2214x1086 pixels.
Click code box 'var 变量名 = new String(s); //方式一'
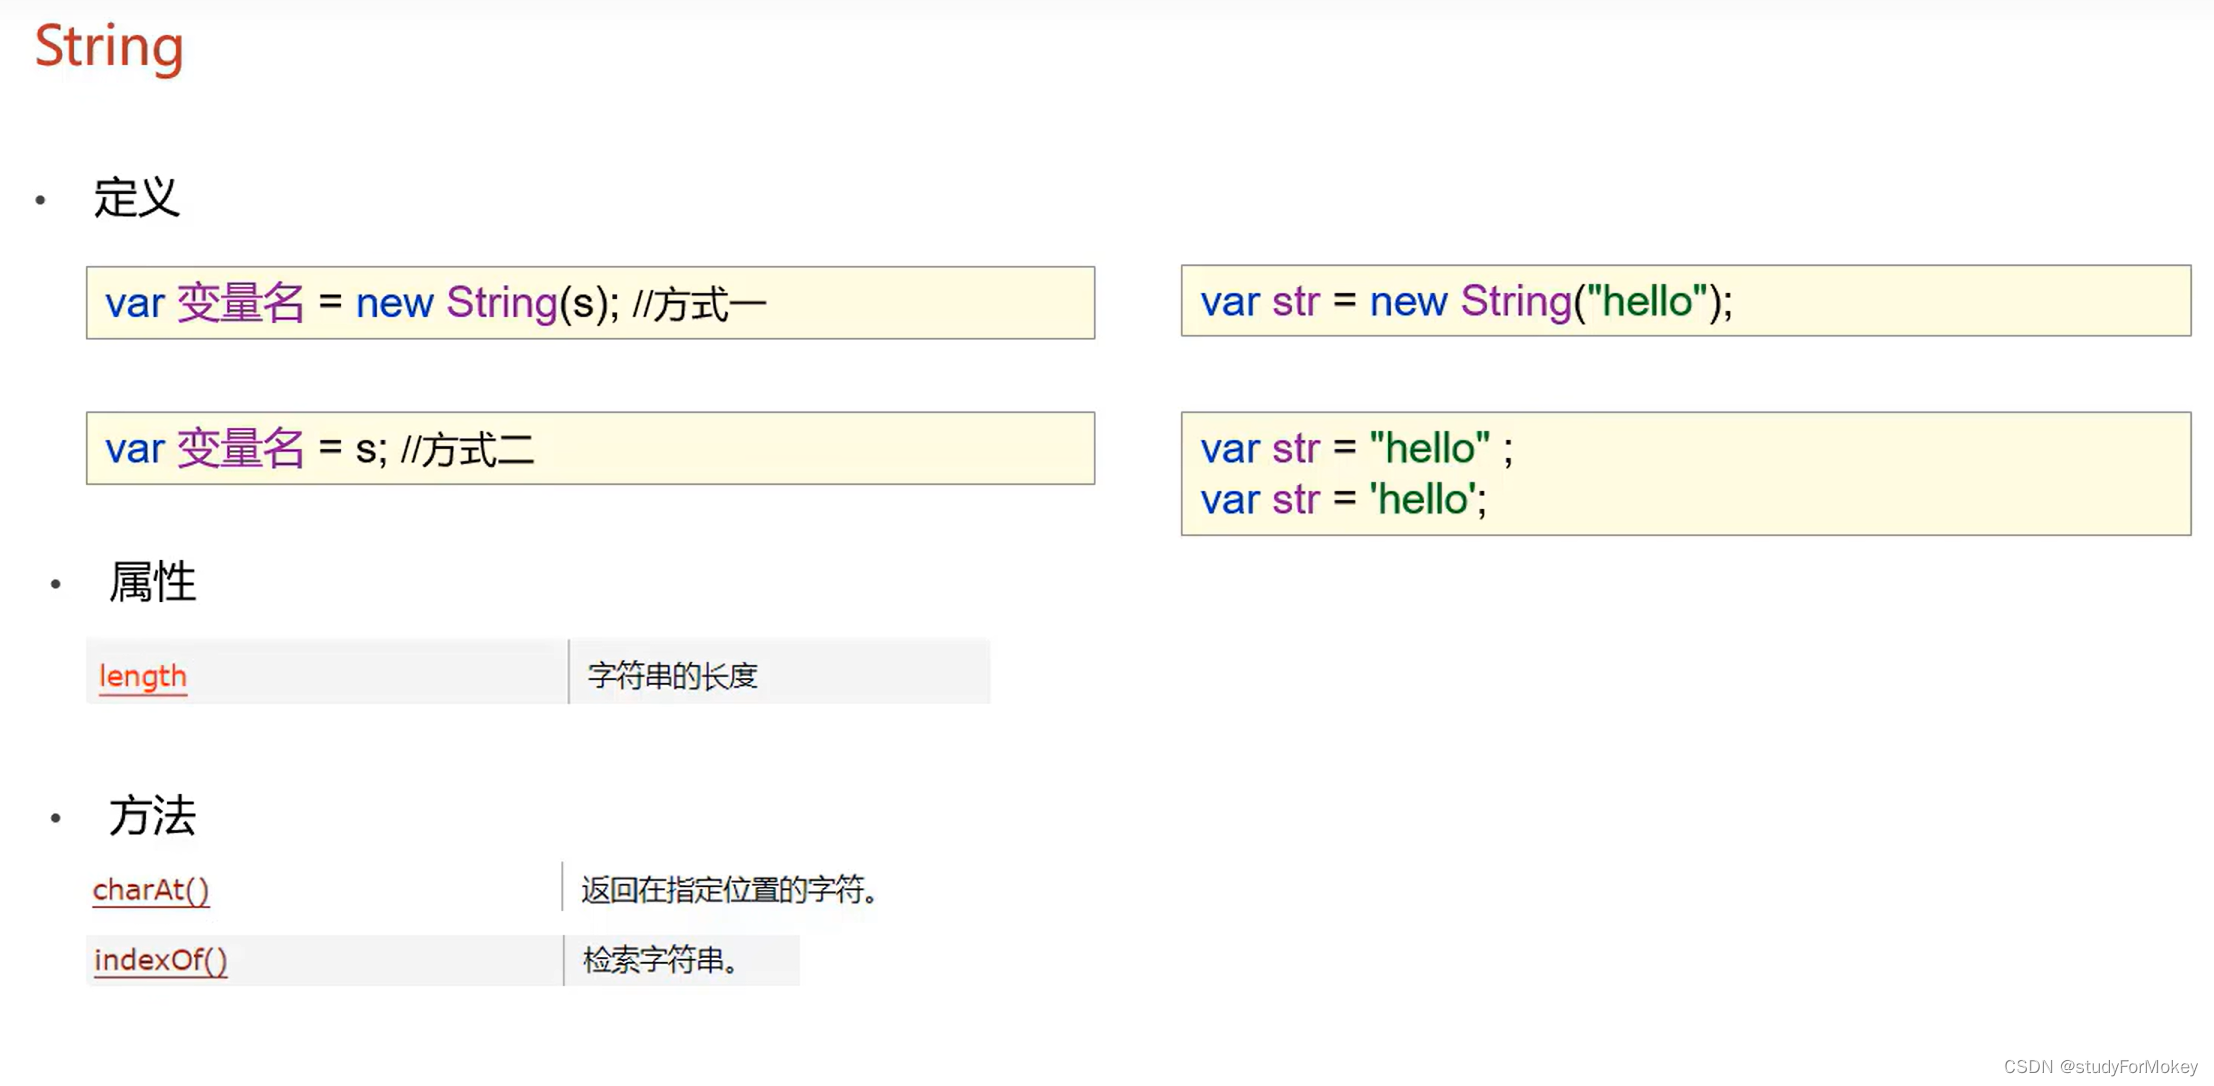tap(590, 303)
